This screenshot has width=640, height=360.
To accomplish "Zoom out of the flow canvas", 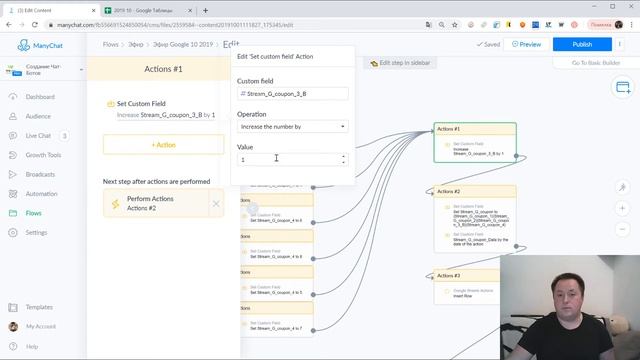I will (x=622, y=229).
